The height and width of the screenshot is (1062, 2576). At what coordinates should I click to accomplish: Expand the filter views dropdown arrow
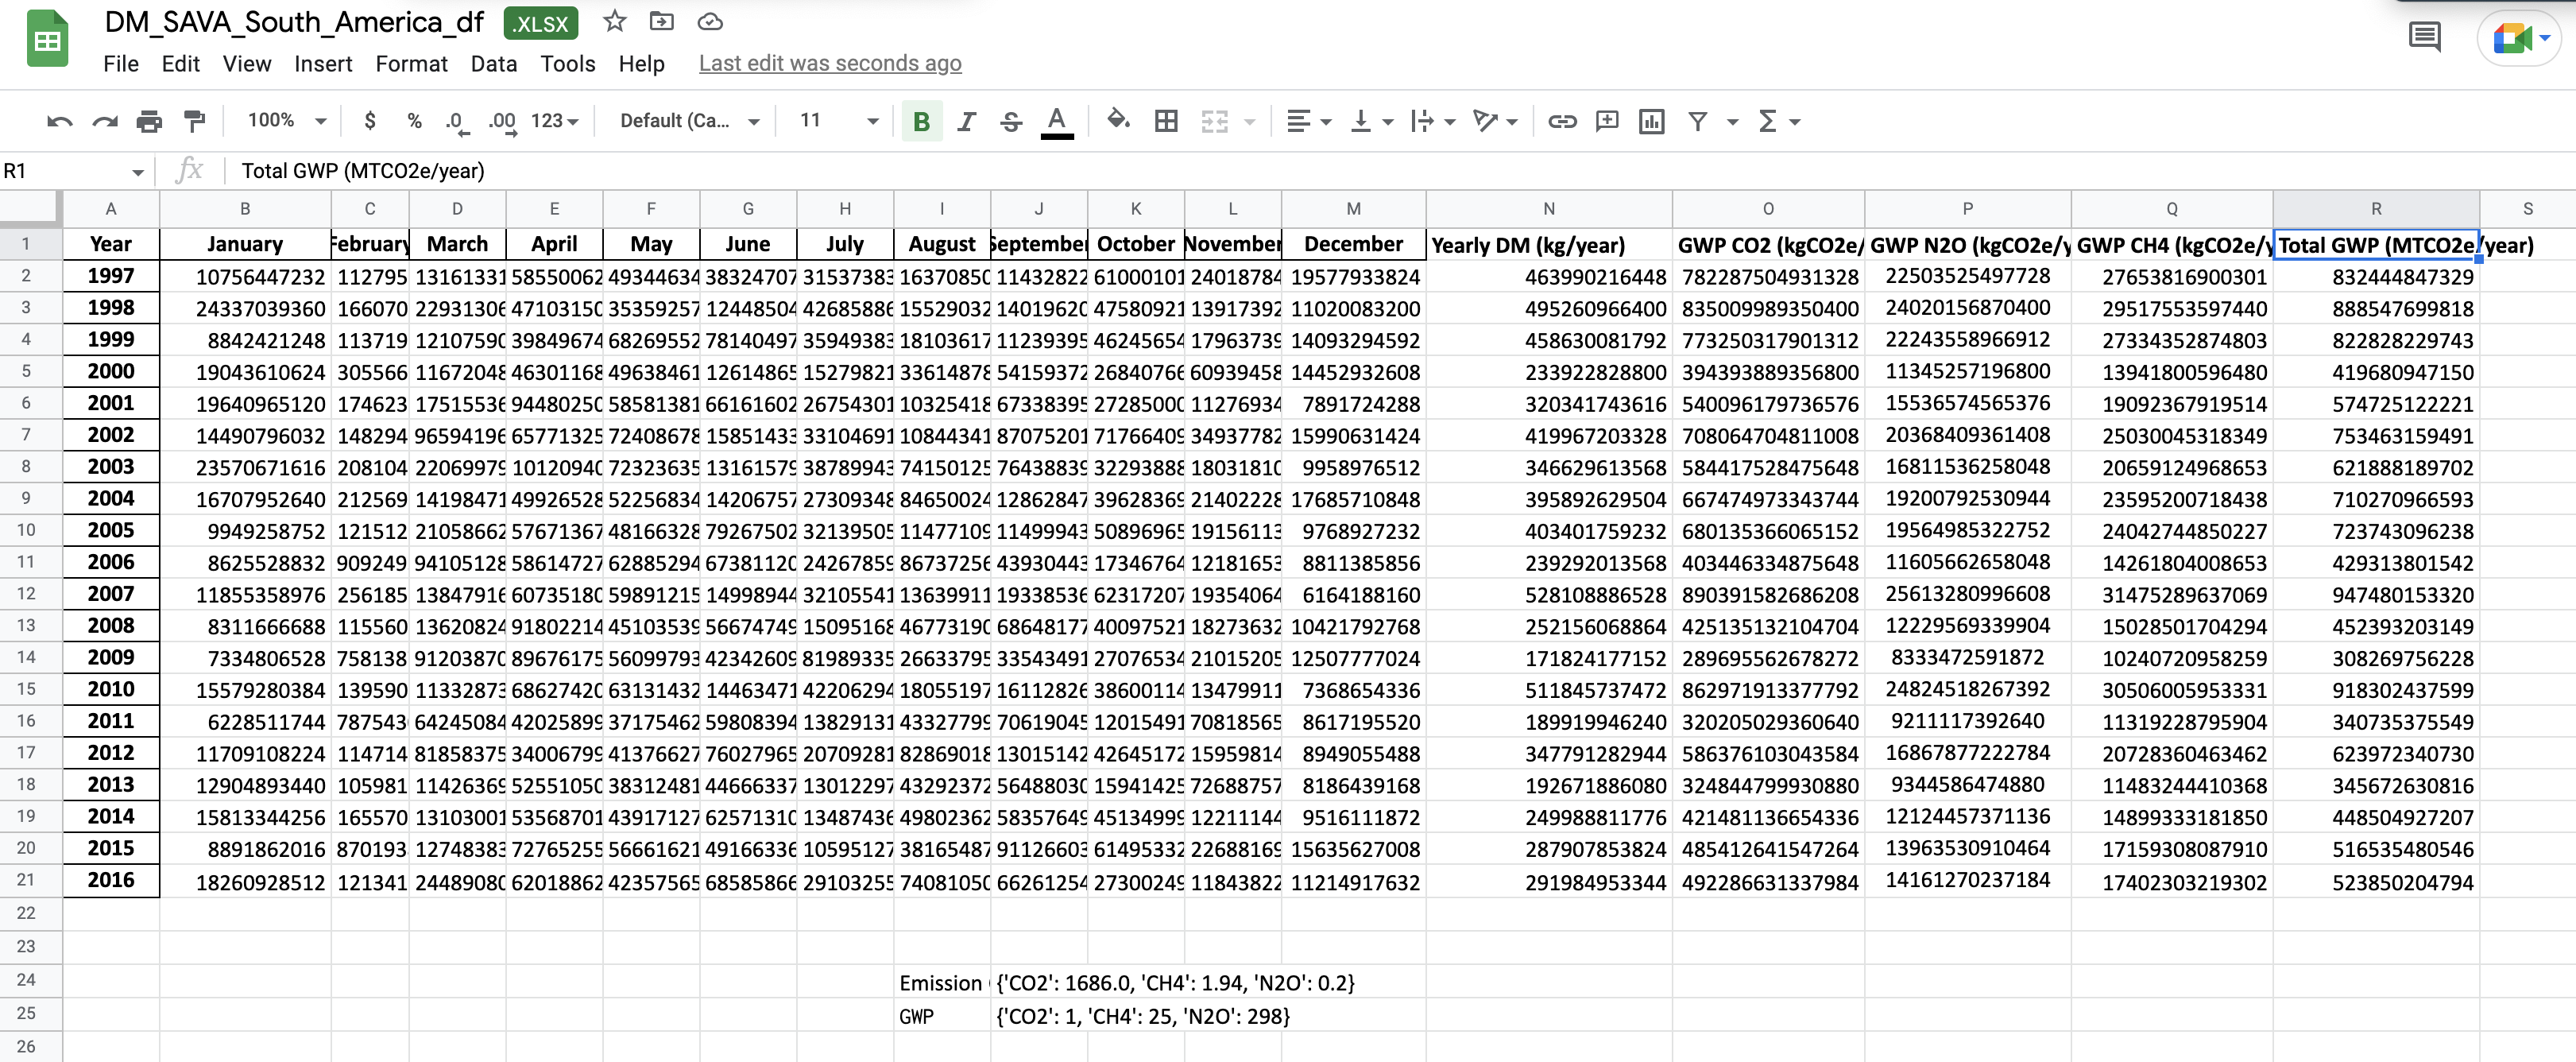click(1733, 122)
